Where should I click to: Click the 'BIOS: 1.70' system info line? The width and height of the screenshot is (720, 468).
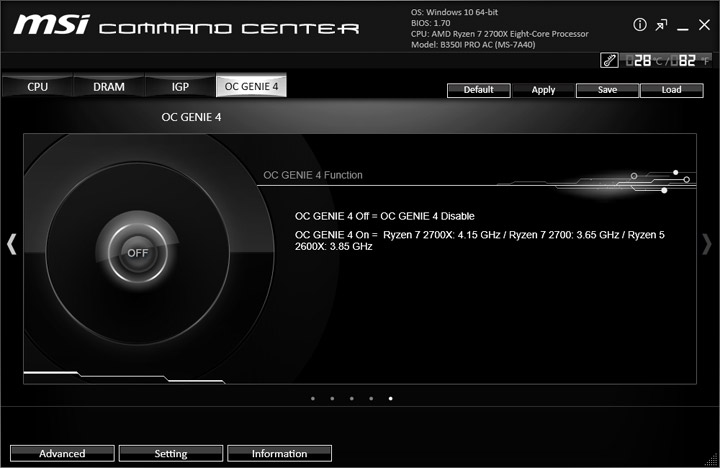[431, 23]
